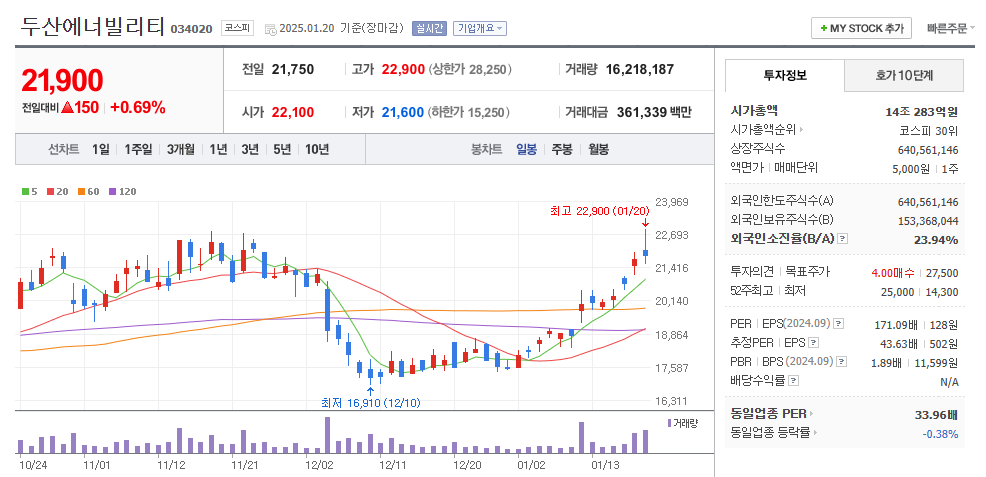The image size is (986, 477).
Task: Select the 3년 line chart period
Action: click(250, 150)
